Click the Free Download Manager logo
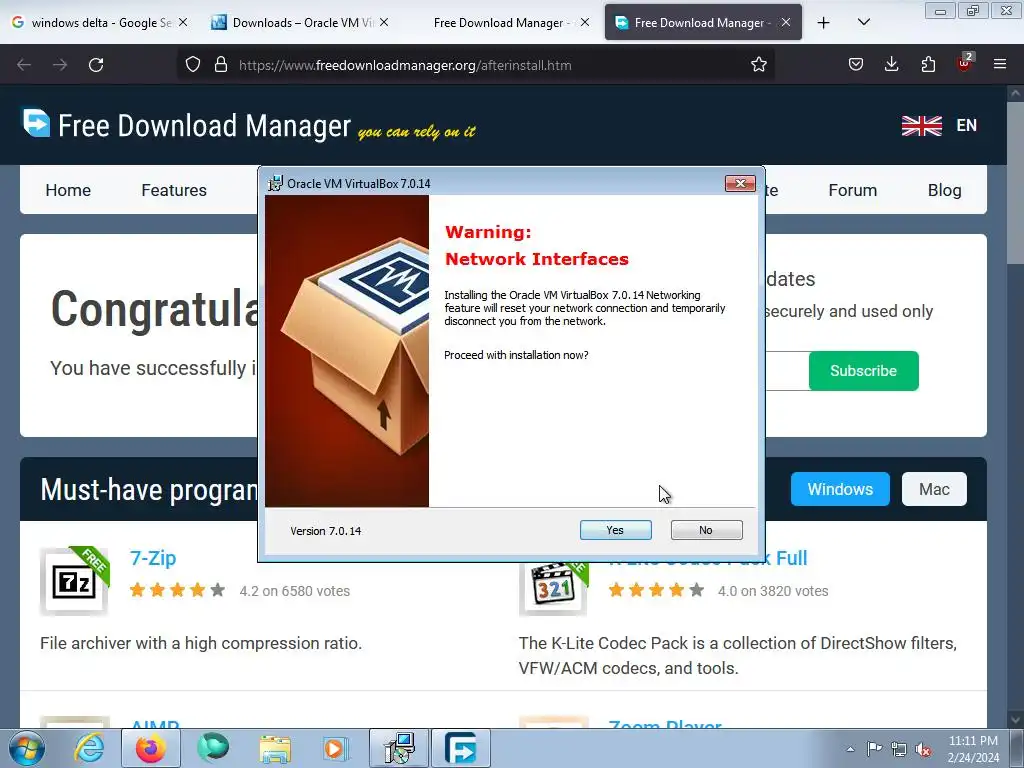Image resolution: width=1024 pixels, height=768 pixels. click(x=187, y=125)
